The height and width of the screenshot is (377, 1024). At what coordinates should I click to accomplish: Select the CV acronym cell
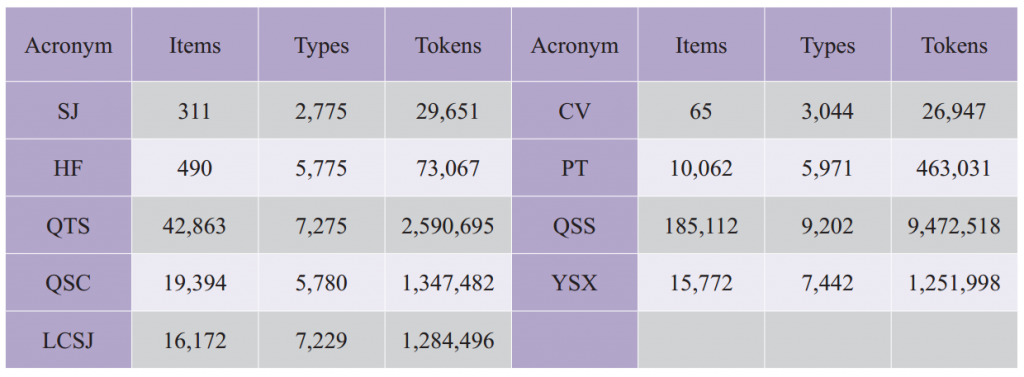(x=575, y=111)
